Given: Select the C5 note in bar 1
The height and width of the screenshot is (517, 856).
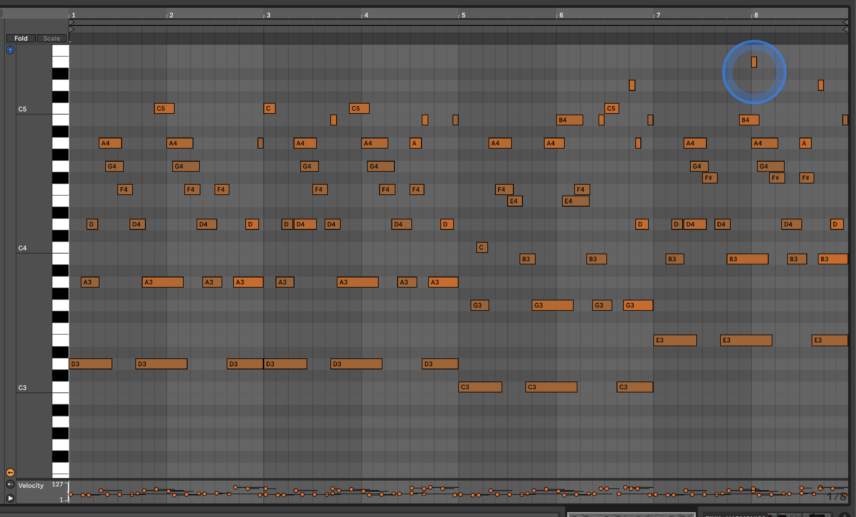Looking at the screenshot, I should pyautogui.click(x=164, y=108).
